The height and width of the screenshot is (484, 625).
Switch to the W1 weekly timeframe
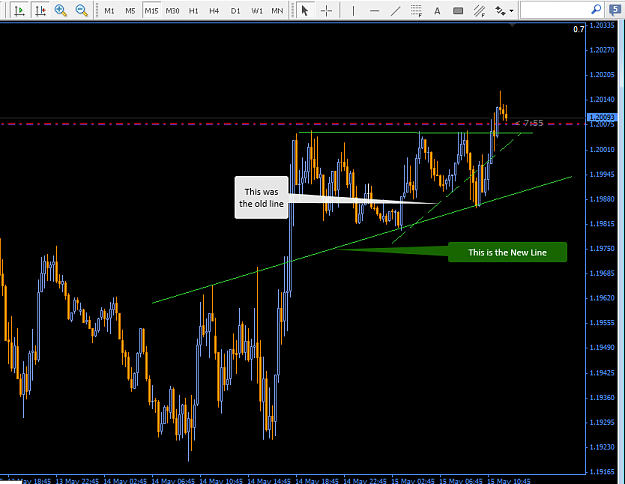257,11
